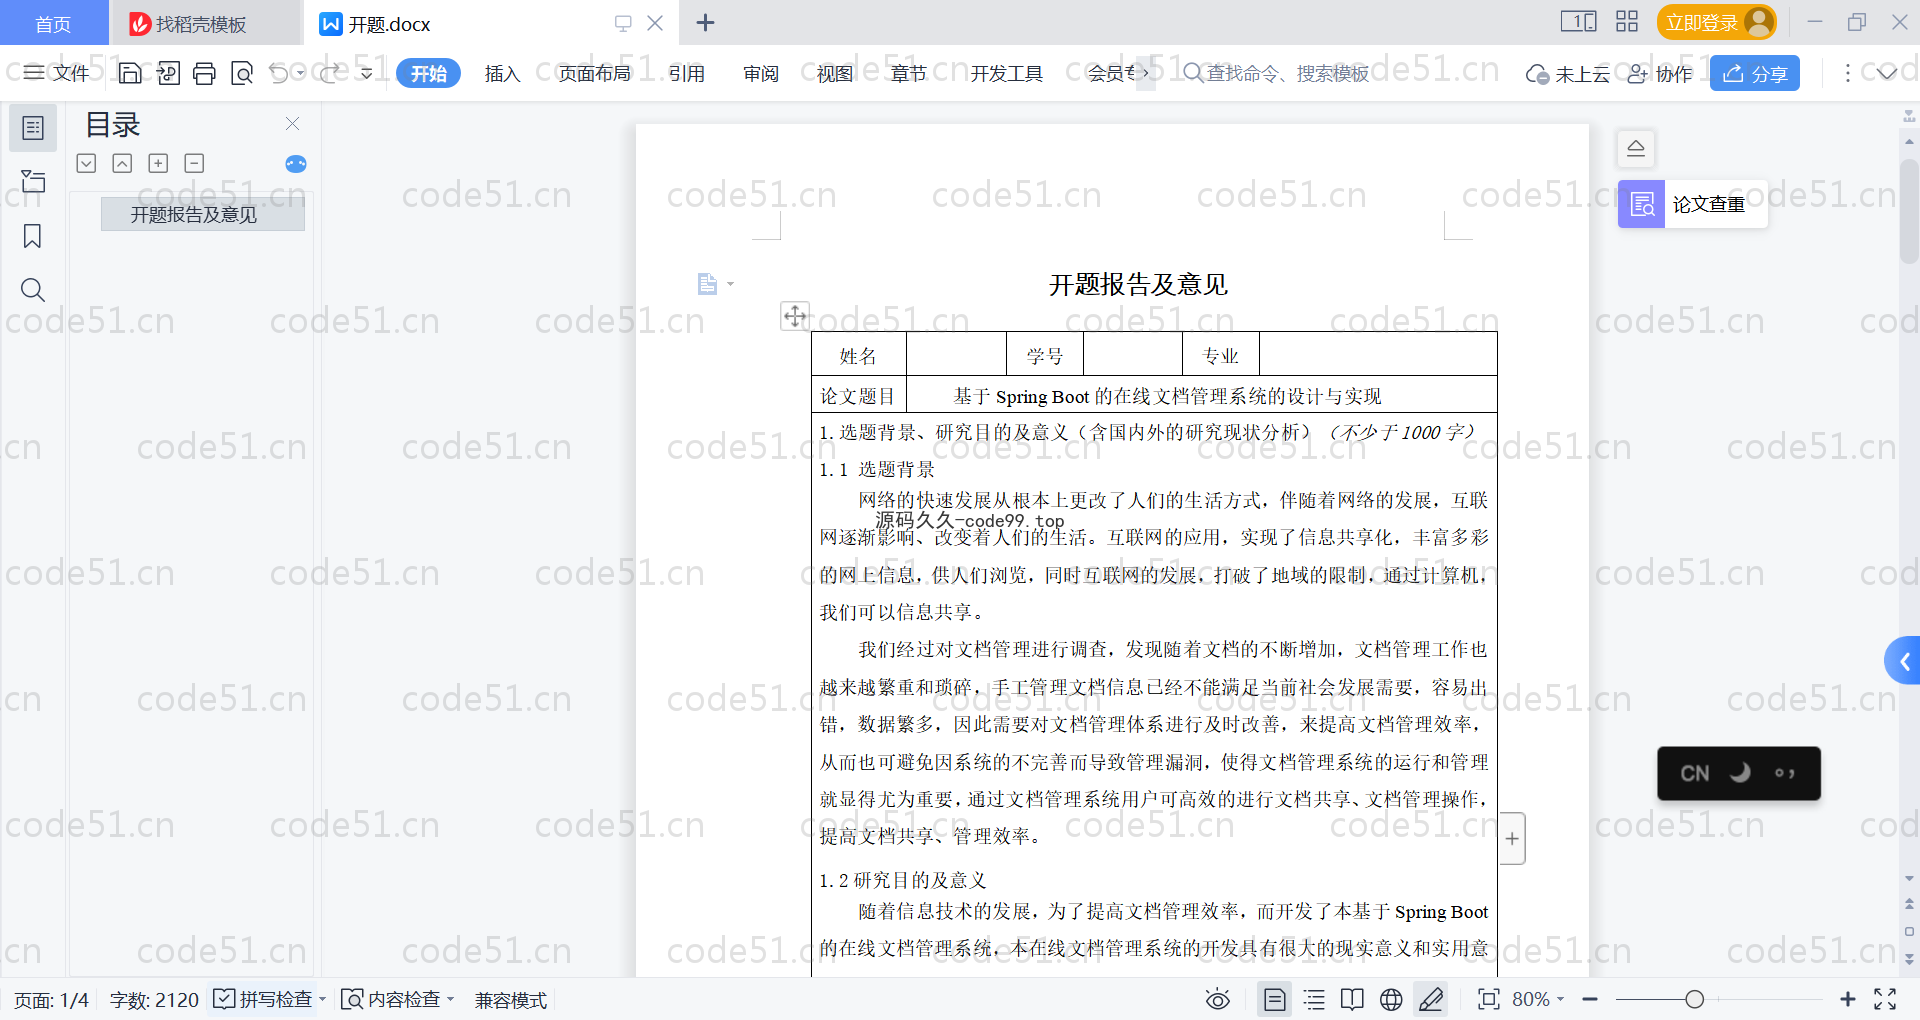Expand more ribbon tabs chevron

click(1146, 73)
